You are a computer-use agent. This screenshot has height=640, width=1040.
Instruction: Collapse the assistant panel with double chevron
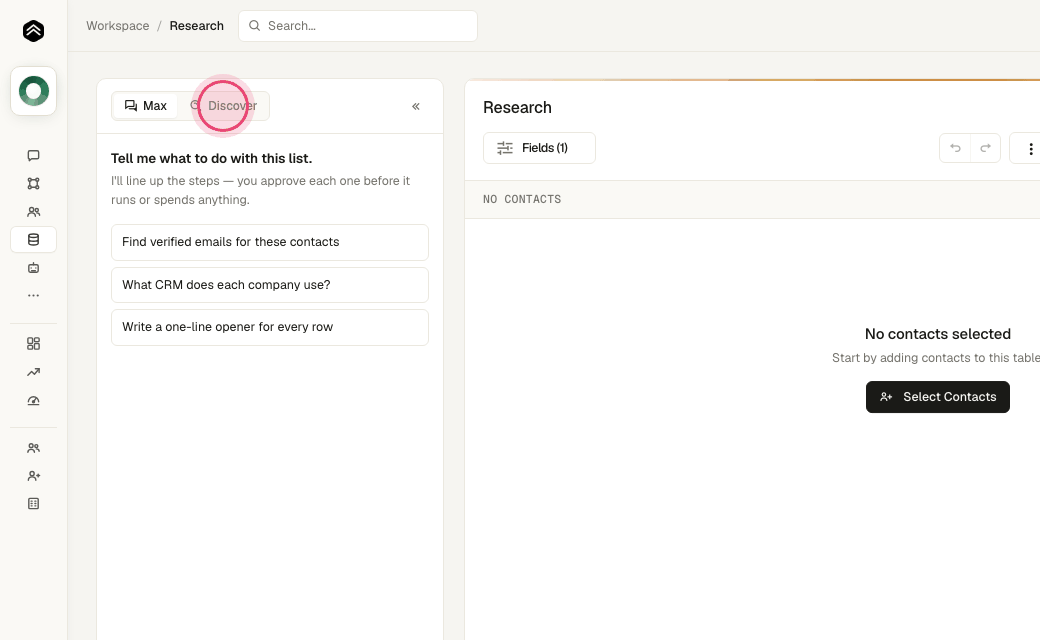(x=416, y=106)
